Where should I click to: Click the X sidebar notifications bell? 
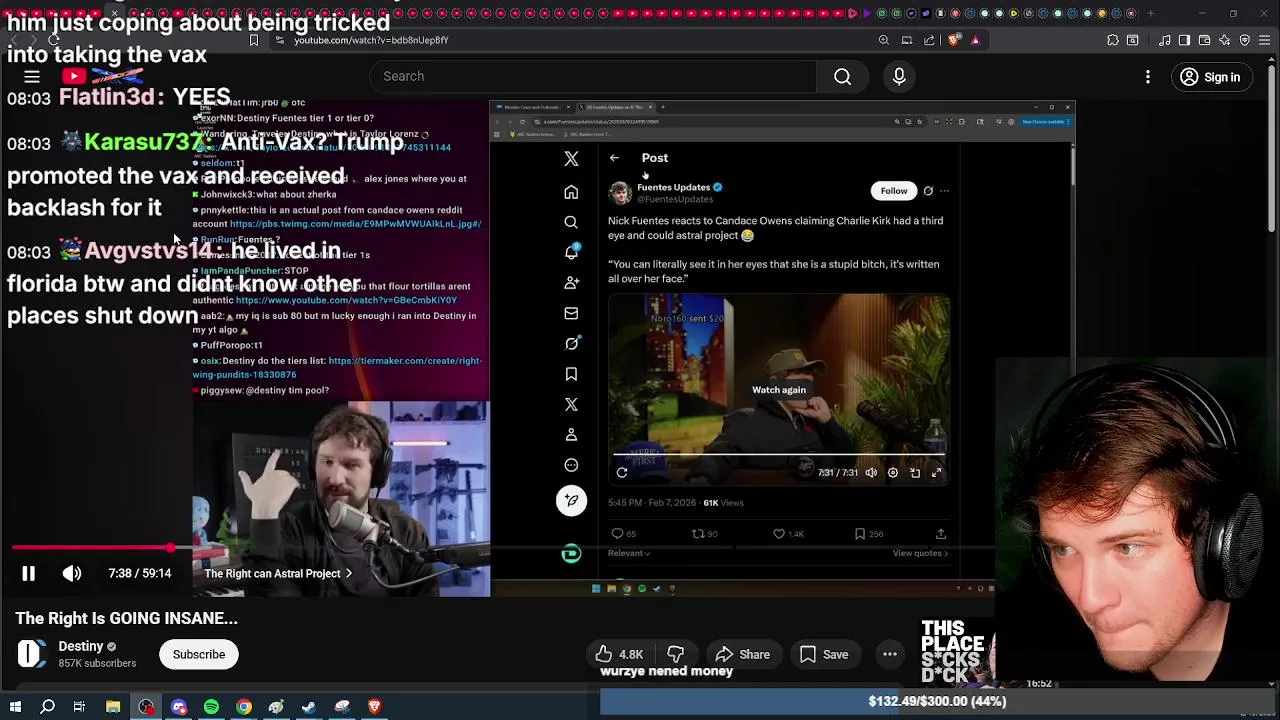point(571,253)
